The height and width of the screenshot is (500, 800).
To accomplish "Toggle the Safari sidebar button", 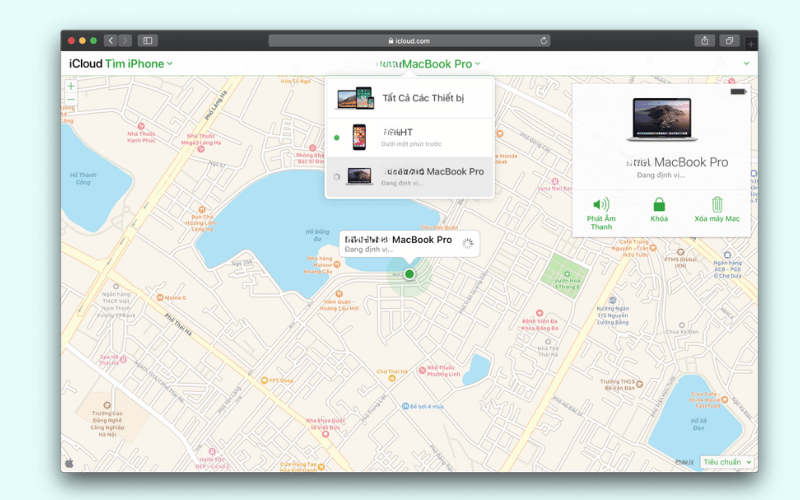I will (x=147, y=41).
